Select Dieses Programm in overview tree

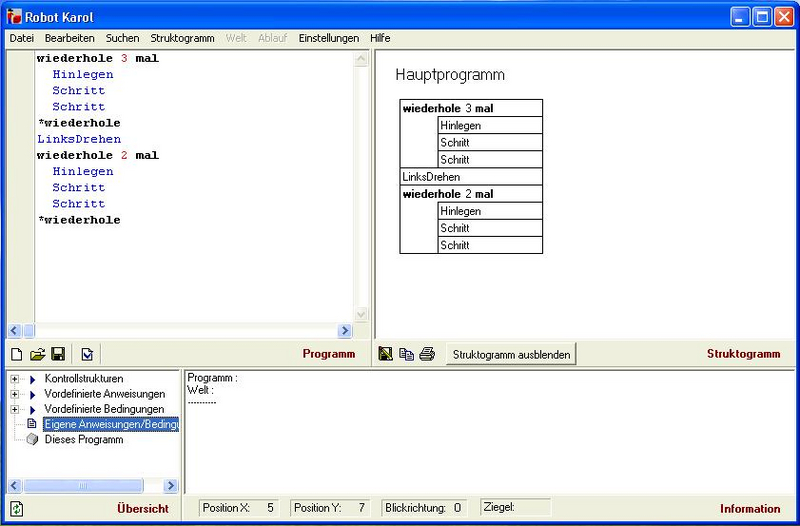tap(84, 439)
